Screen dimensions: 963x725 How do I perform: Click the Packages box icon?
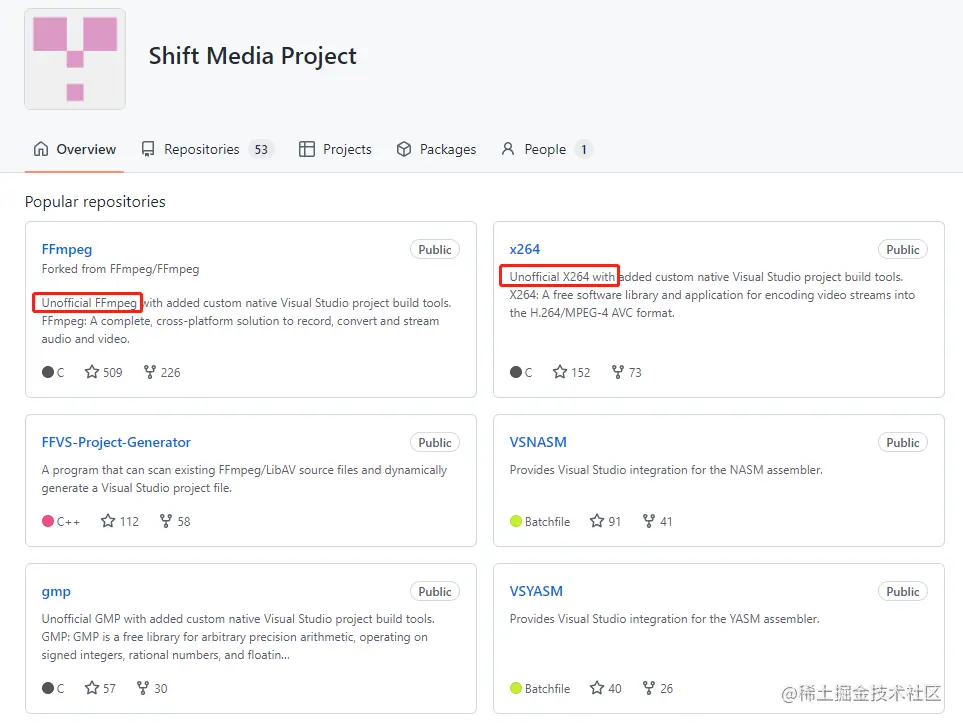404,149
